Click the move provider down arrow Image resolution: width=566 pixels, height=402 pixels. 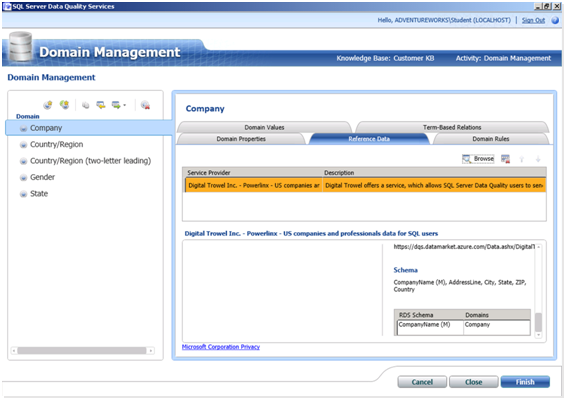(538, 159)
